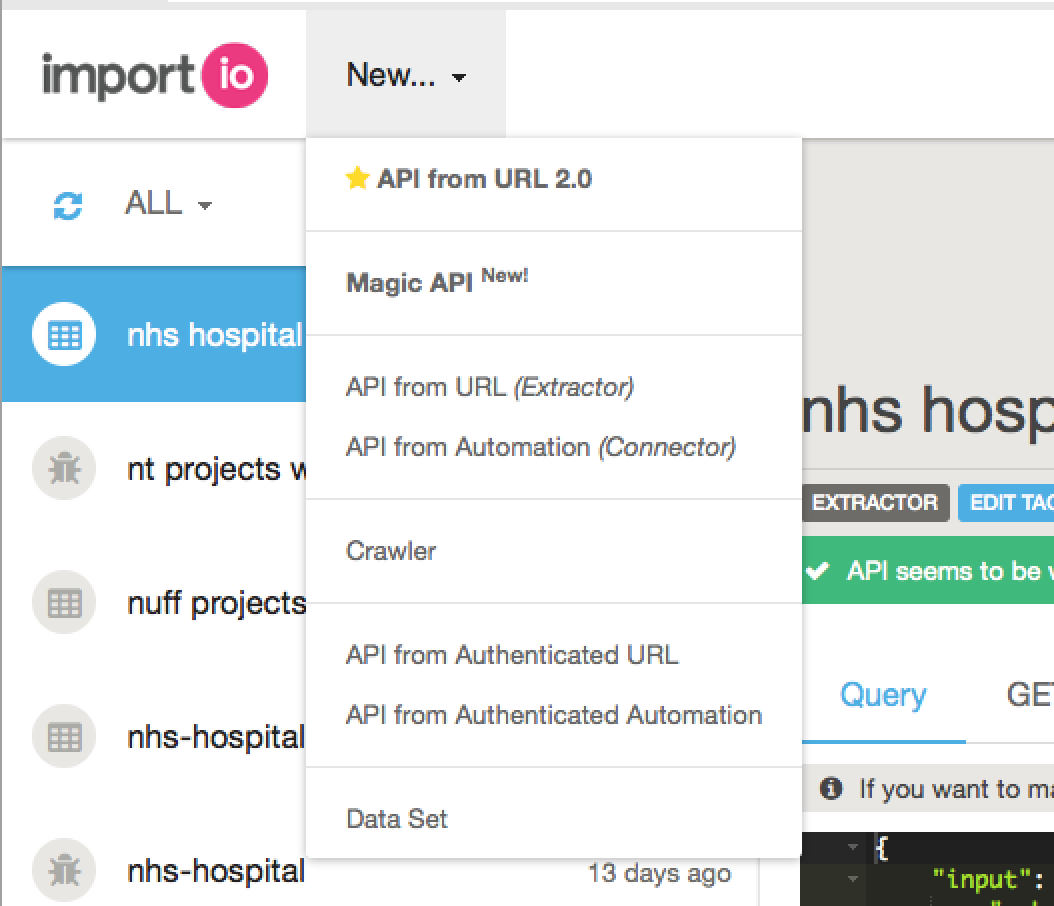The image size is (1054, 906).
Task: Select the nuff projects list row
Action: (154, 603)
